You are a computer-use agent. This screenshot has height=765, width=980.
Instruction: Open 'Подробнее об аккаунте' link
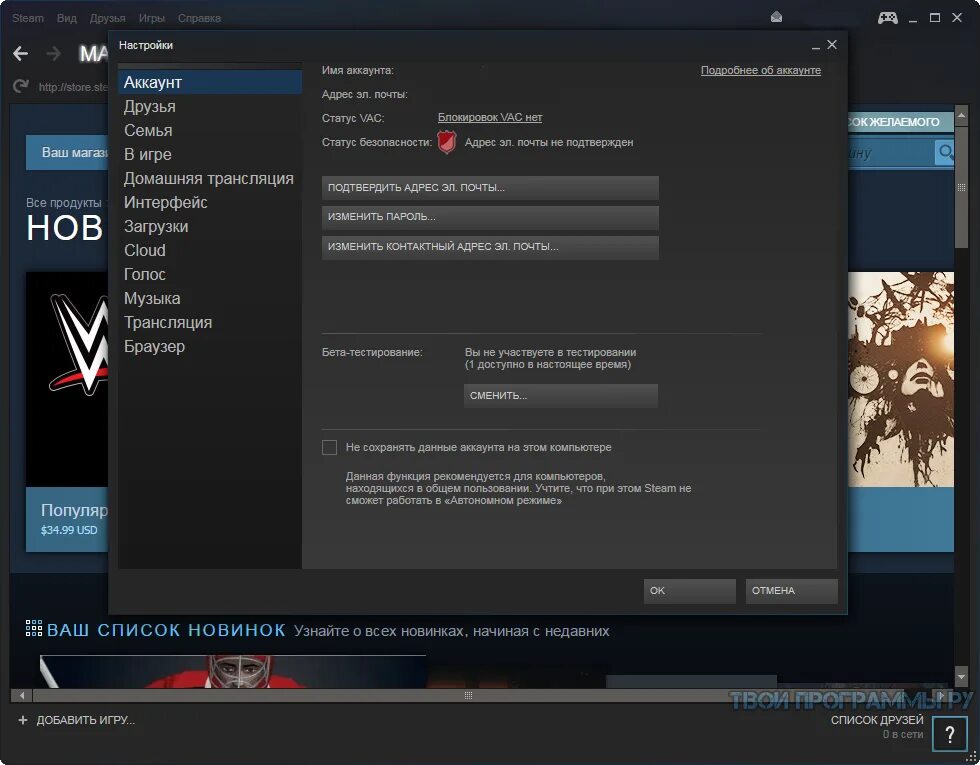click(761, 70)
